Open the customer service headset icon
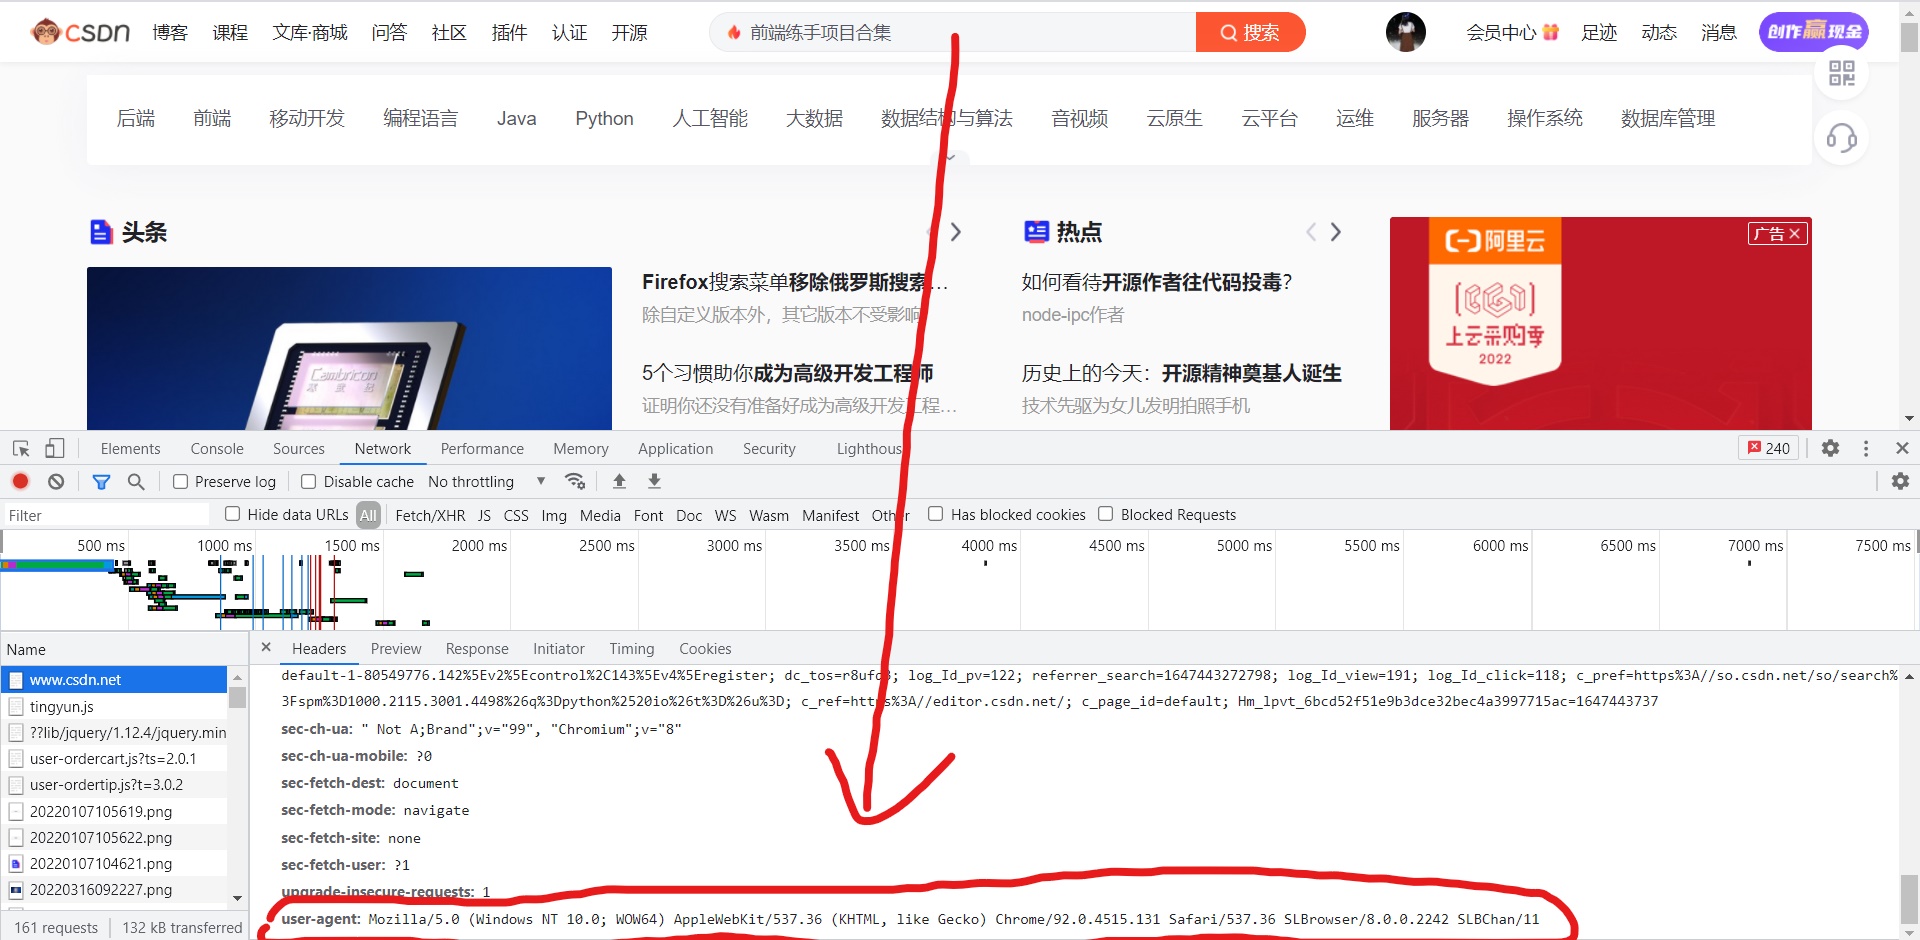Image resolution: width=1920 pixels, height=940 pixels. 1841,138
